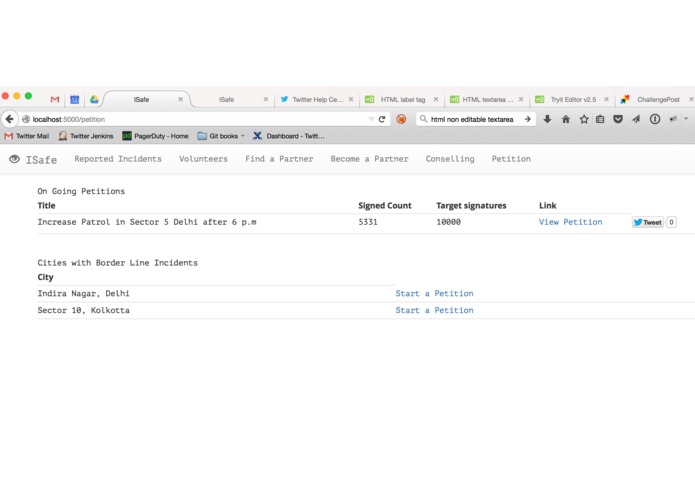
Task: Open the address bar history dropdown arrow
Action: pyautogui.click(x=371, y=119)
